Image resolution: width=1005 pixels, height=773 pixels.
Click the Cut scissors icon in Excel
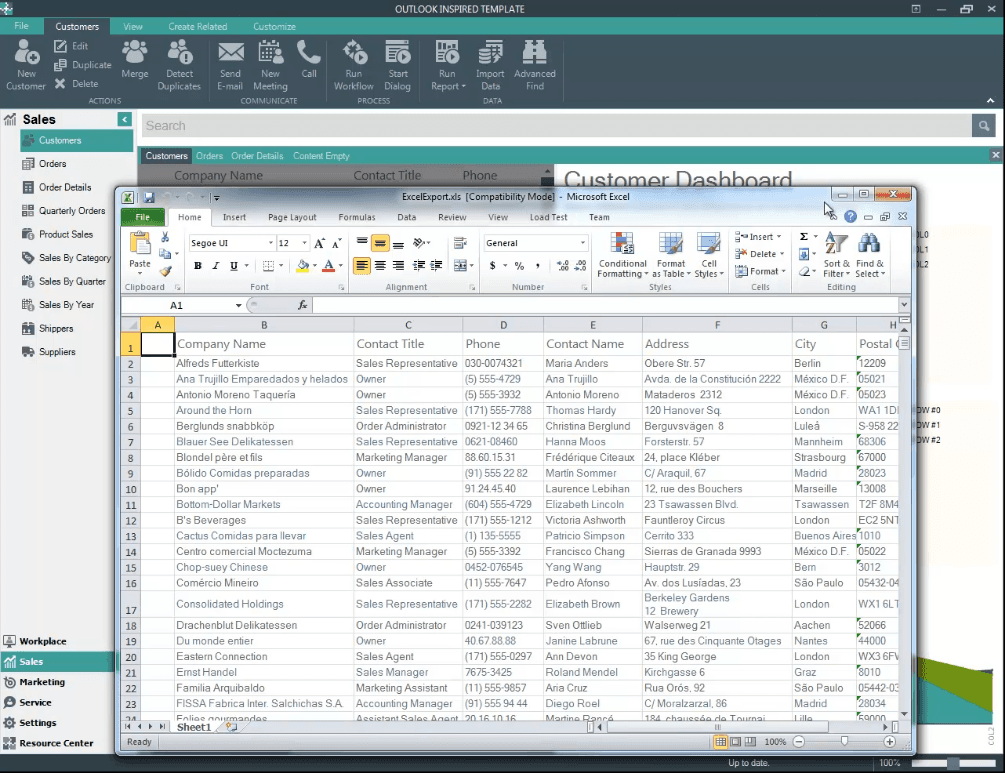tap(165, 237)
